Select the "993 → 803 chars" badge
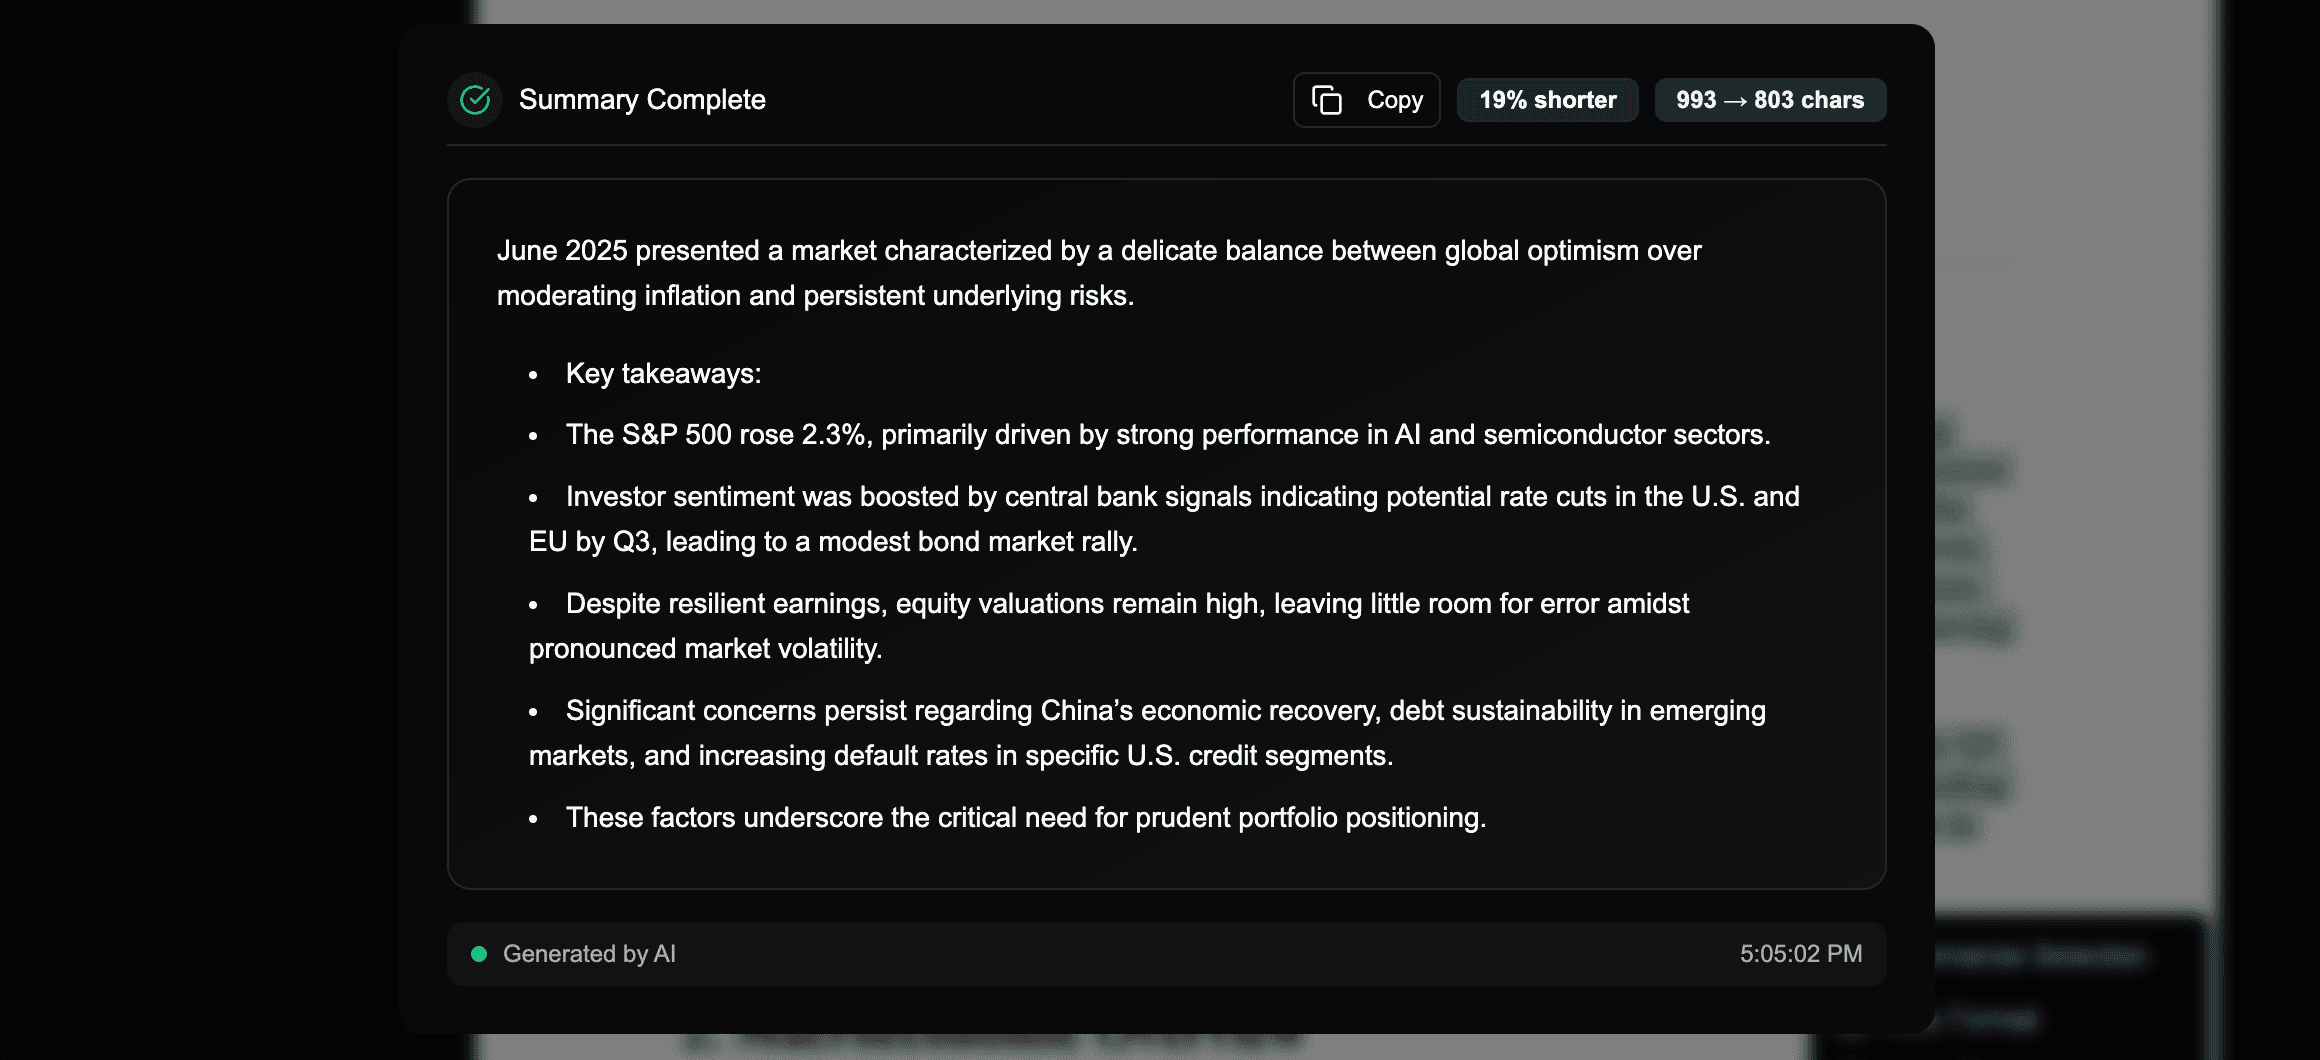 [1770, 100]
